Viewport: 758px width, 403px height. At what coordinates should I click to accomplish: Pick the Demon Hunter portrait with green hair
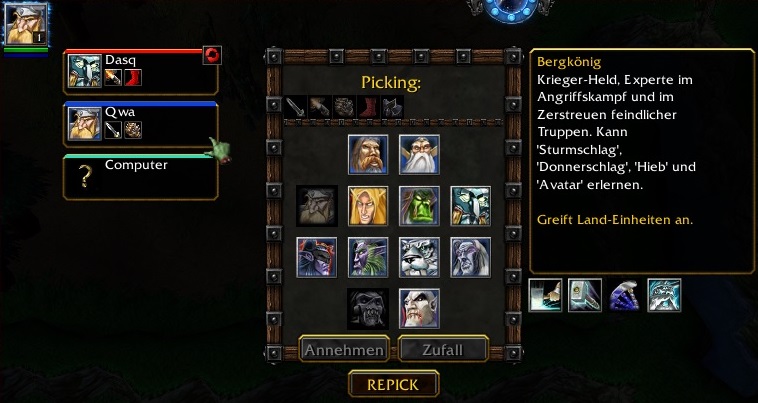(368, 257)
